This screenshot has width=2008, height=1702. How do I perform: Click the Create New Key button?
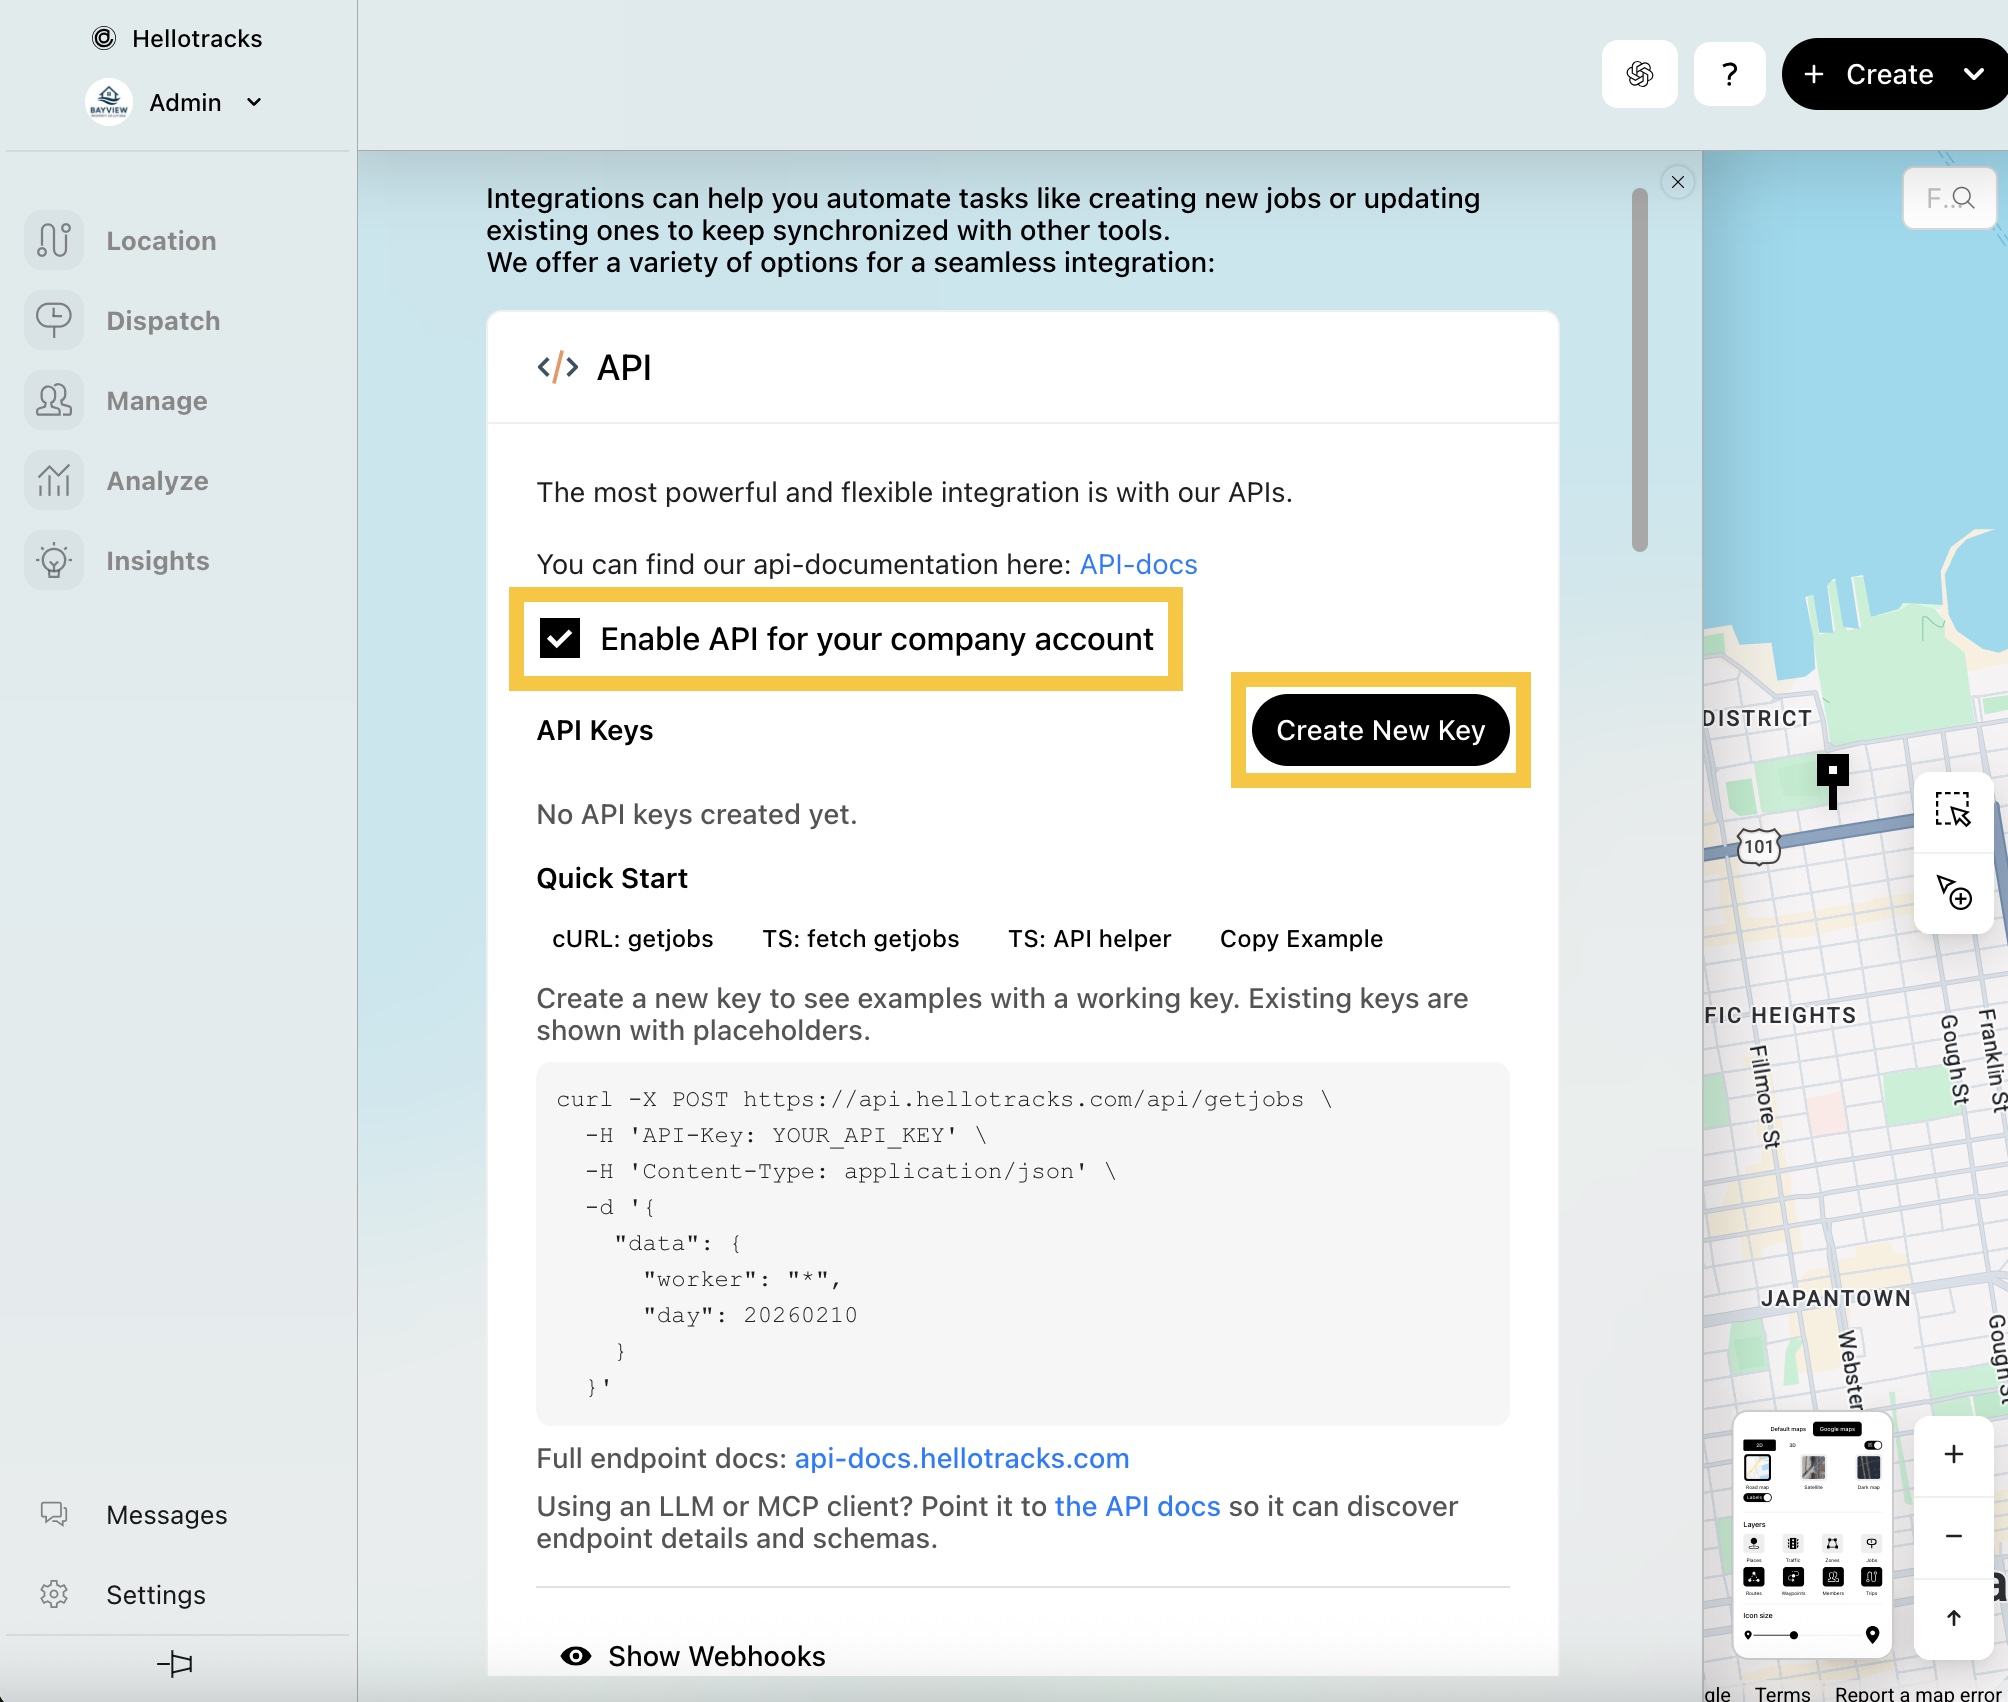(1380, 730)
